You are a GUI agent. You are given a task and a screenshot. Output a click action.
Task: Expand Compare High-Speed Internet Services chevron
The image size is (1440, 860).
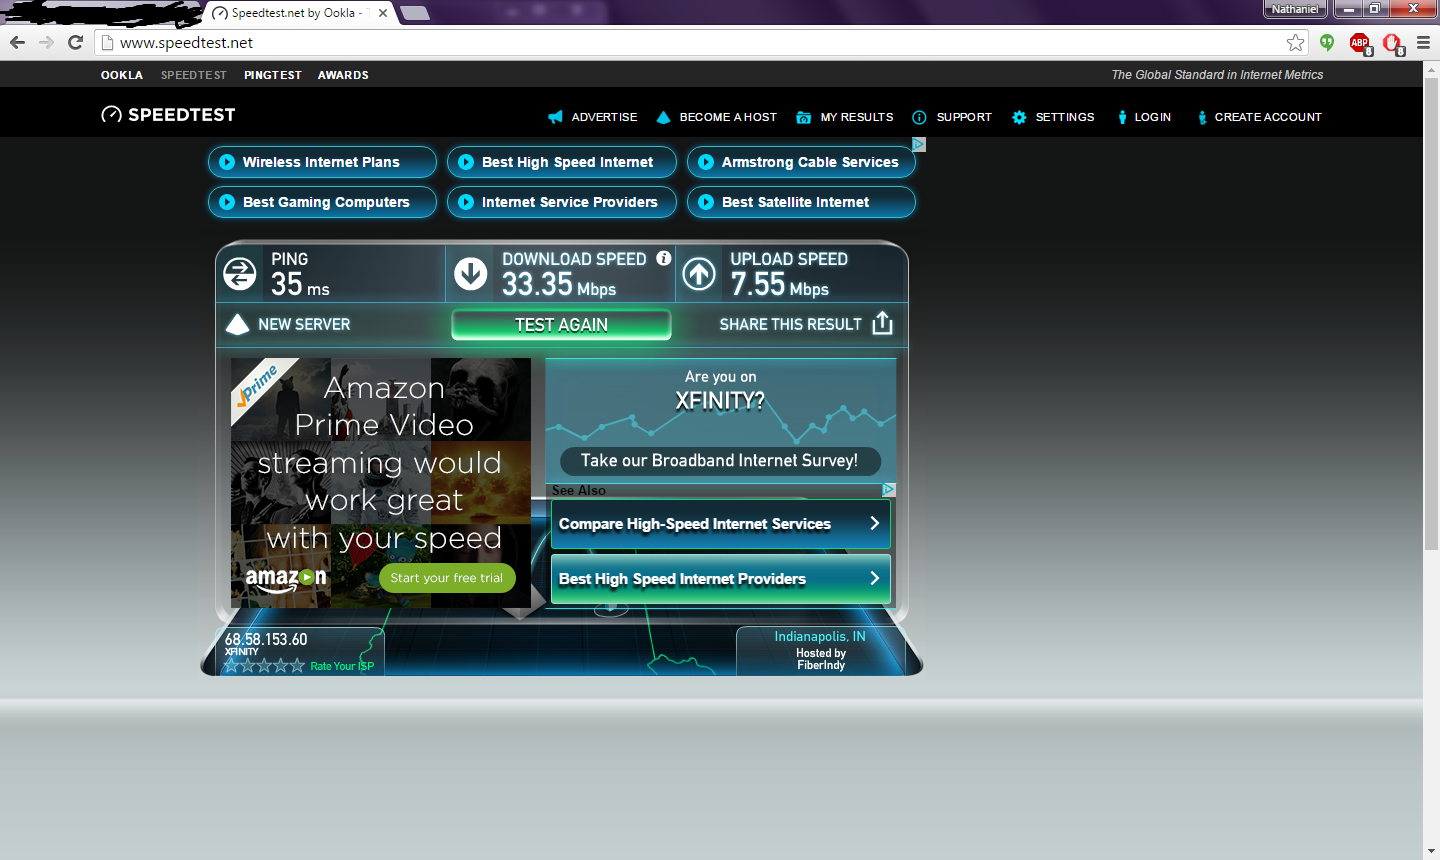point(875,523)
